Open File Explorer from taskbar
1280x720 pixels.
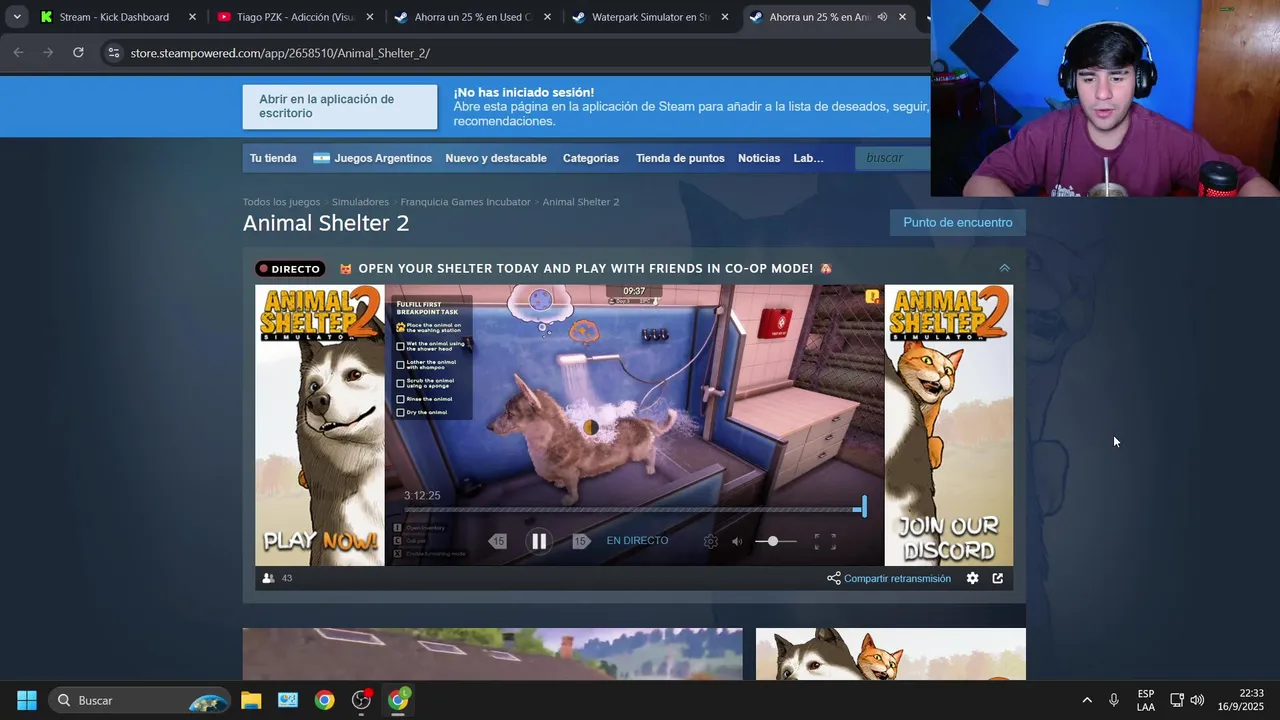coord(251,700)
